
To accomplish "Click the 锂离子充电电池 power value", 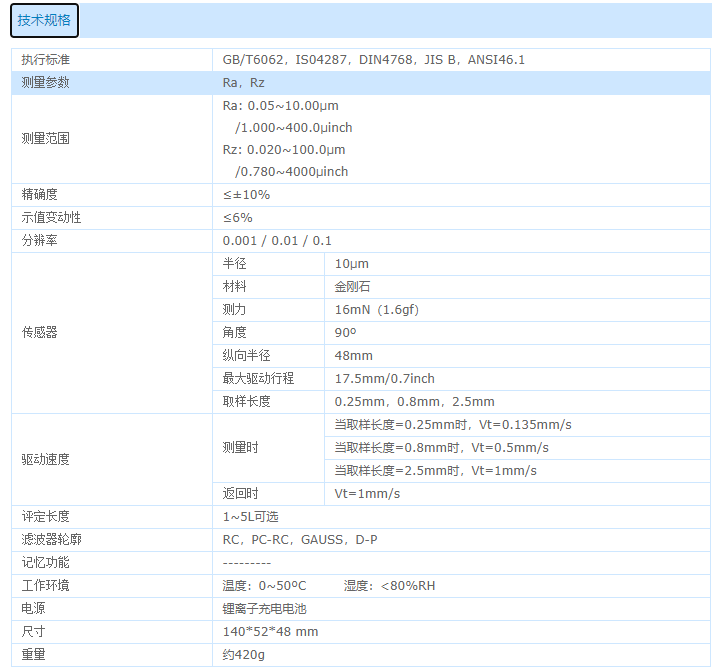I will tap(264, 609).
